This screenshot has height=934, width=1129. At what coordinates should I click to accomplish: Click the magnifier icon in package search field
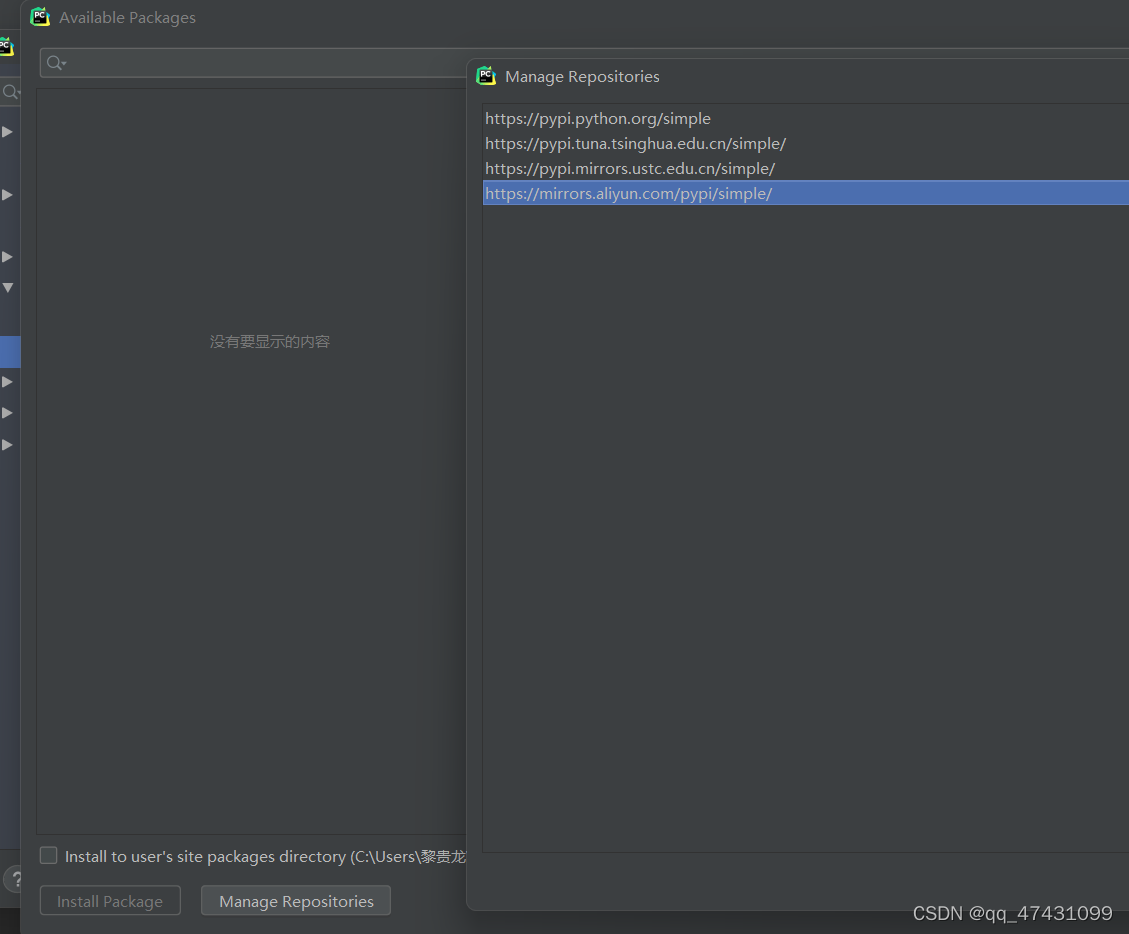(56, 63)
